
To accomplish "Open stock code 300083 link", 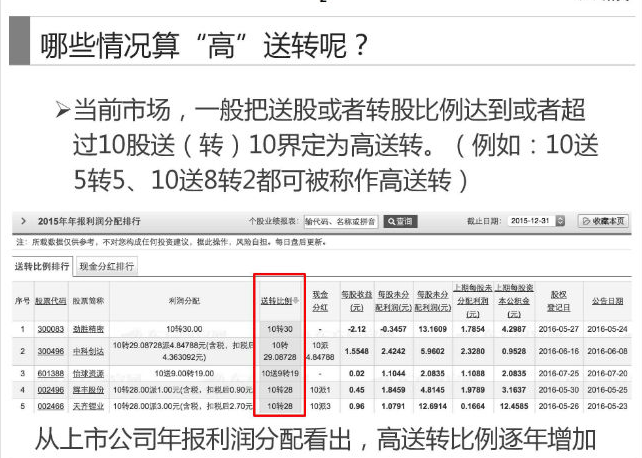I will (x=51, y=329).
